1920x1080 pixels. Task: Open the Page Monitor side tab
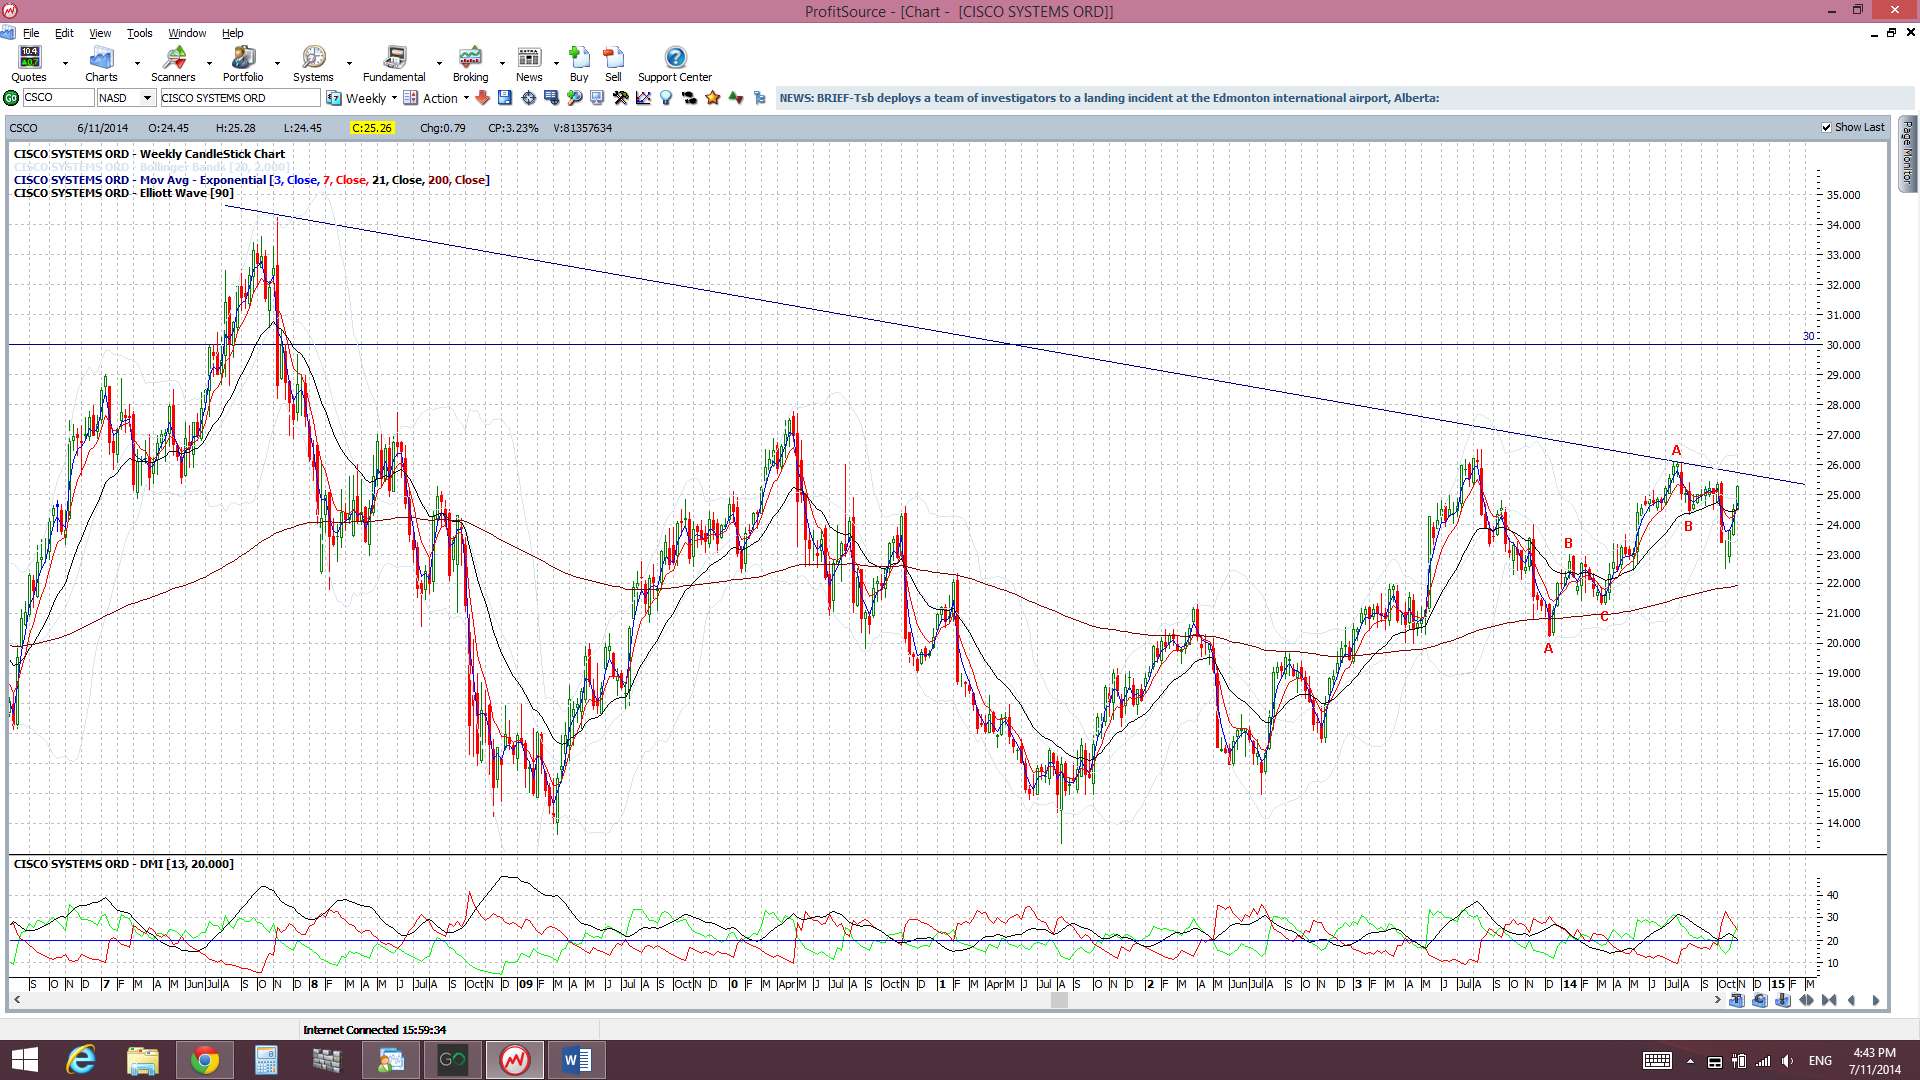click(1907, 153)
